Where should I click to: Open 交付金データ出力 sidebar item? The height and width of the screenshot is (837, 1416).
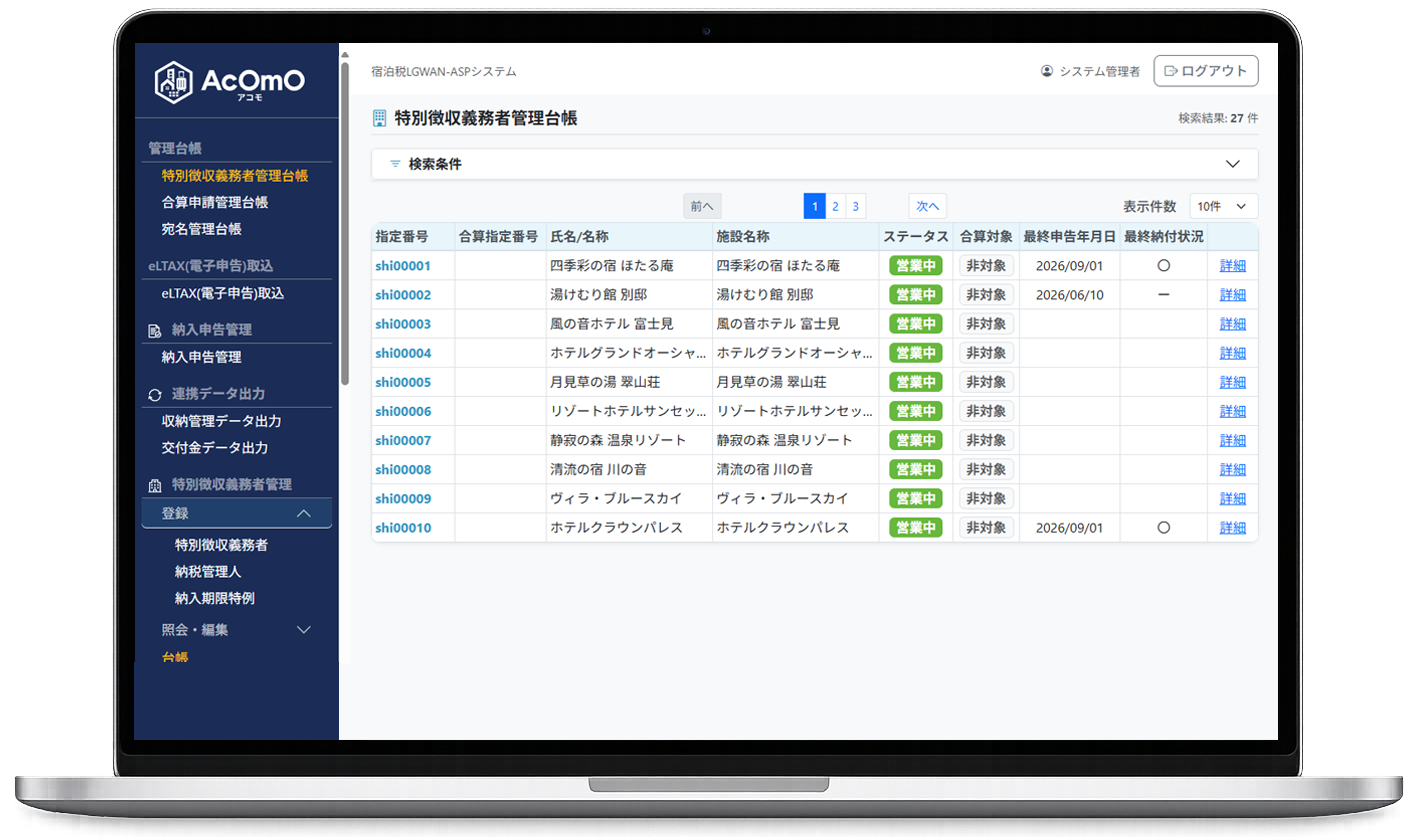point(215,448)
